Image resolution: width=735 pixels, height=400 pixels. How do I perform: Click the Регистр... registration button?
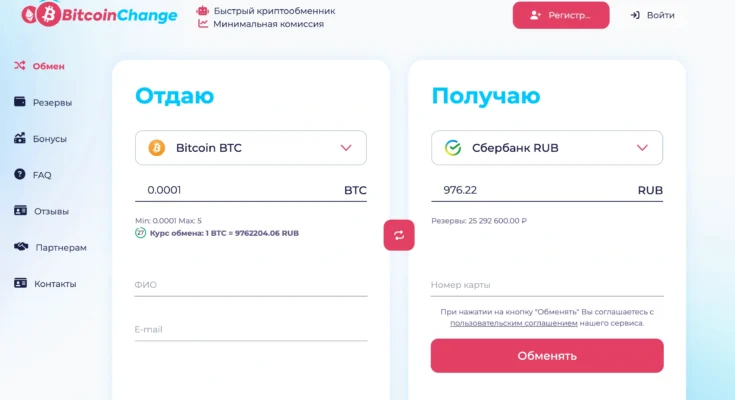coord(561,15)
